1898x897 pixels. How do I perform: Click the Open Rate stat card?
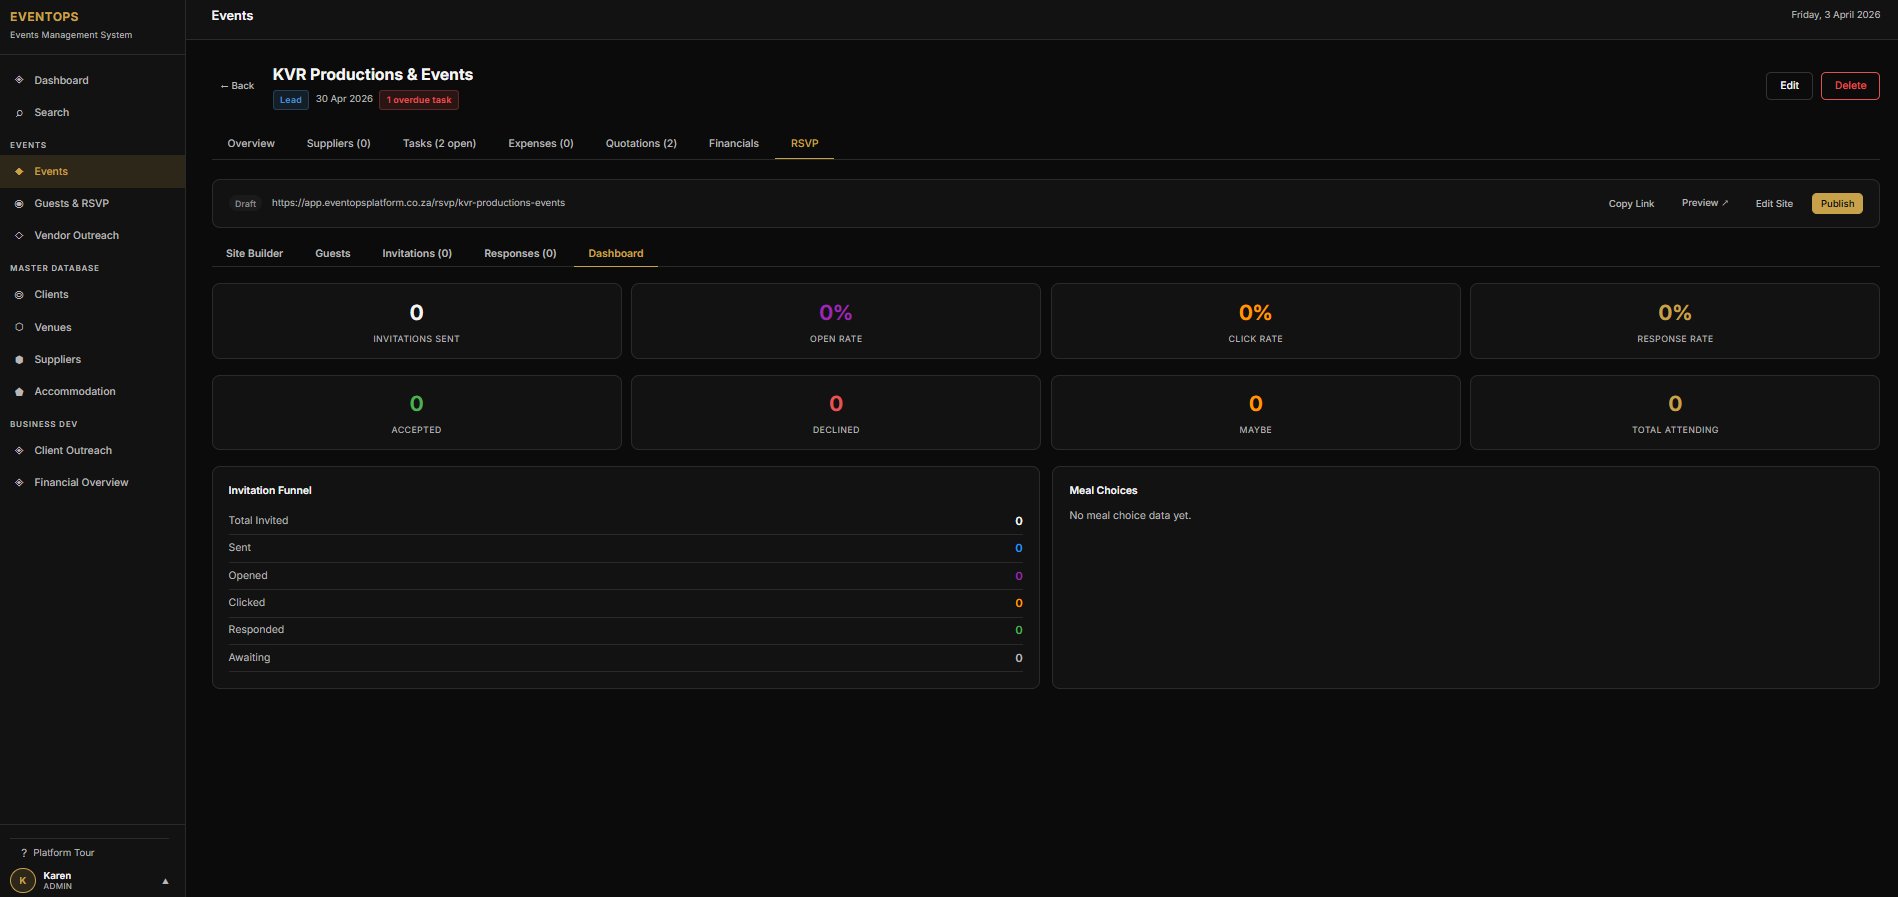click(x=836, y=321)
